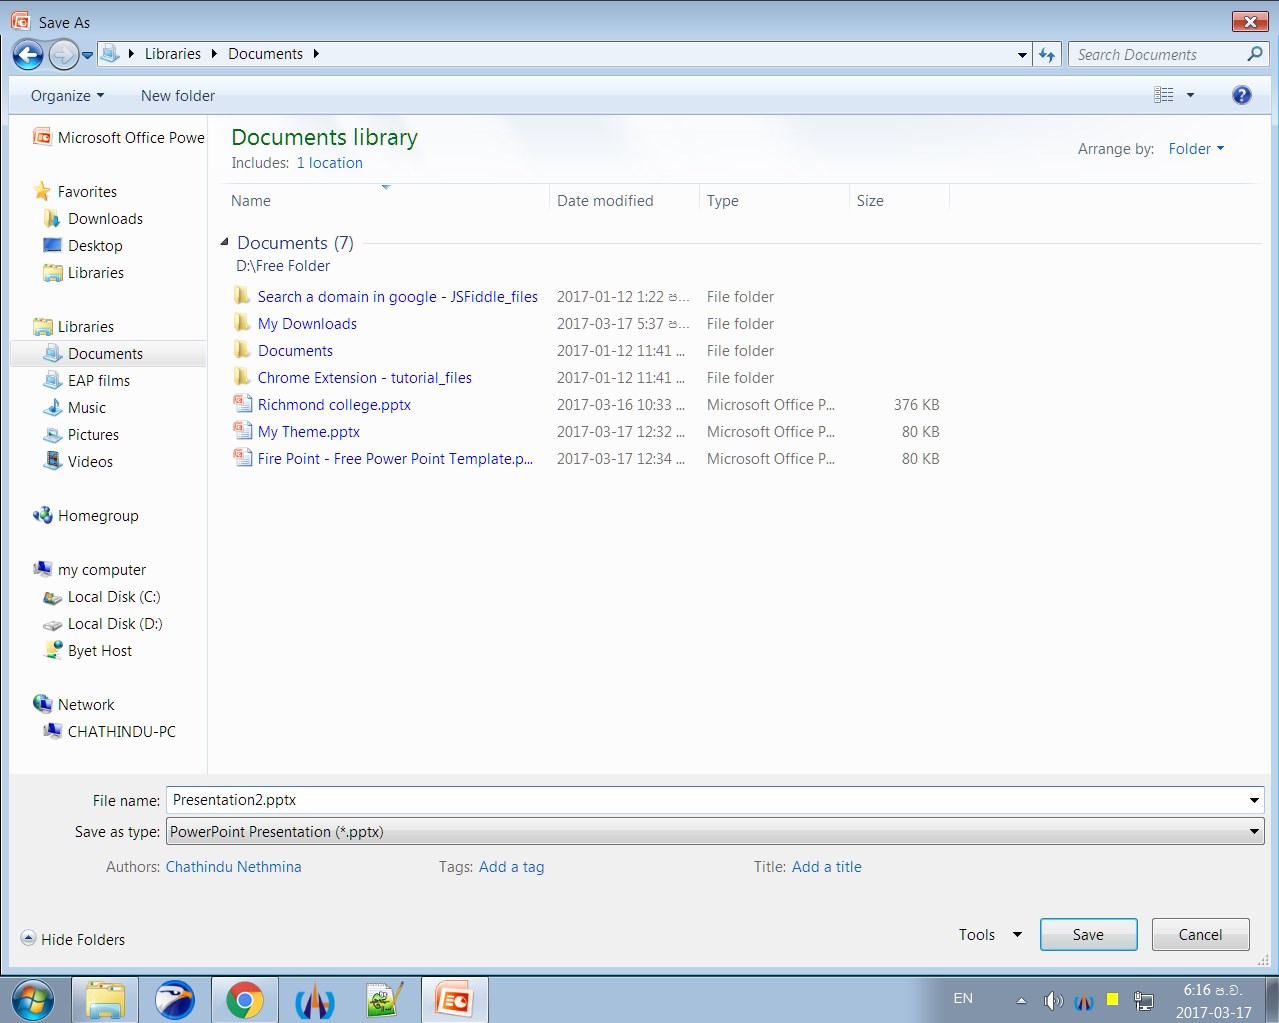The width and height of the screenshot is (1279, 1023).
Task: Click Add a tag
Action: [511, 867]
